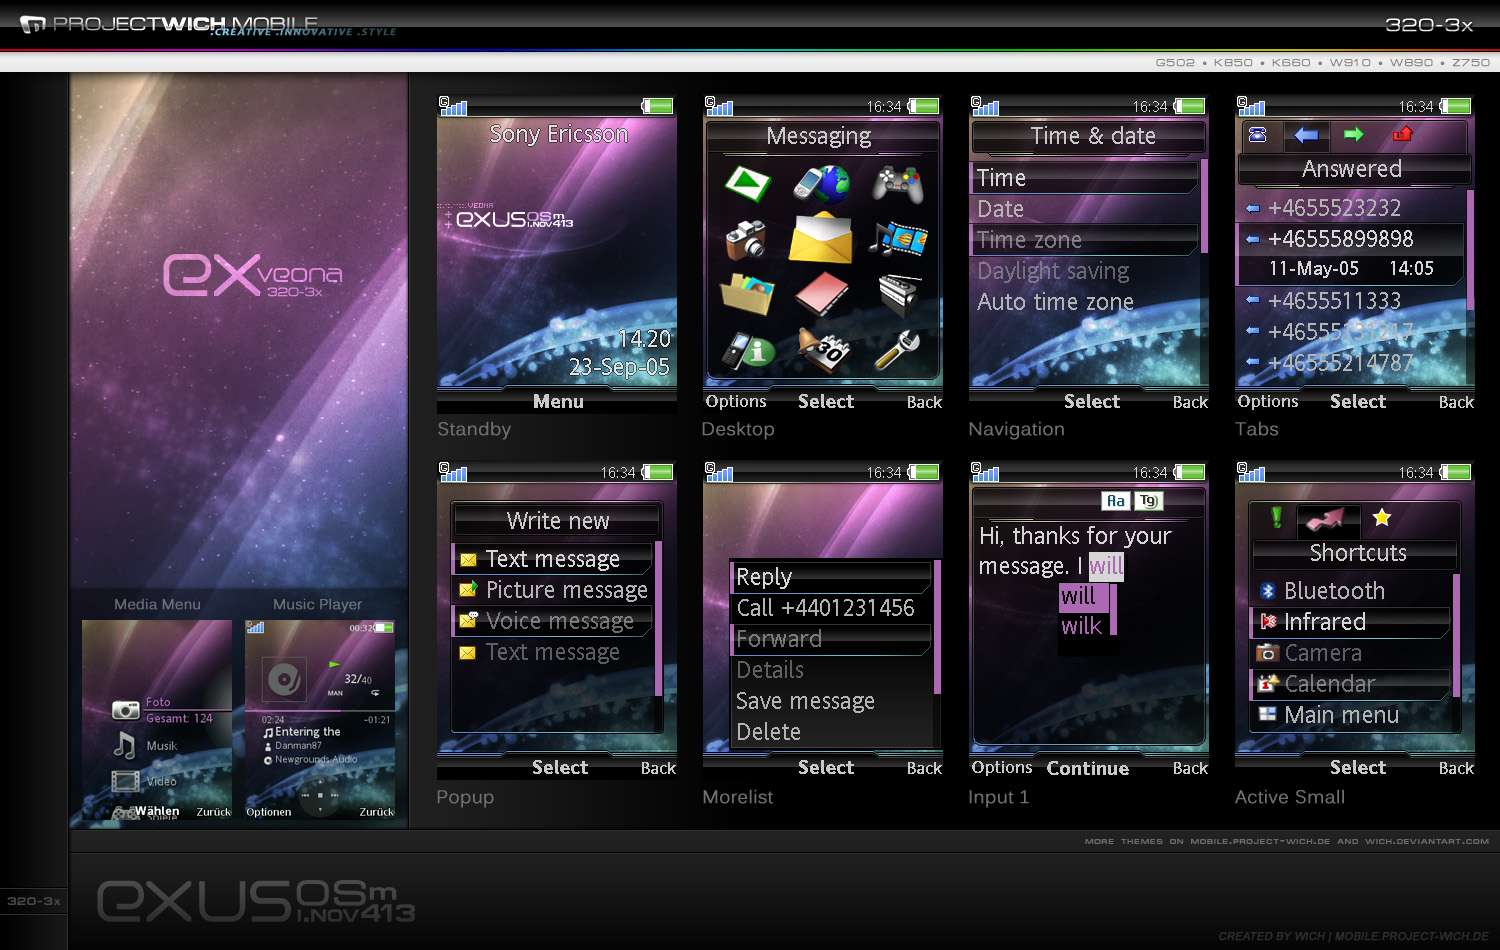
Task: Open the Camera icon in Desktop grid
Action: (746, 240)
